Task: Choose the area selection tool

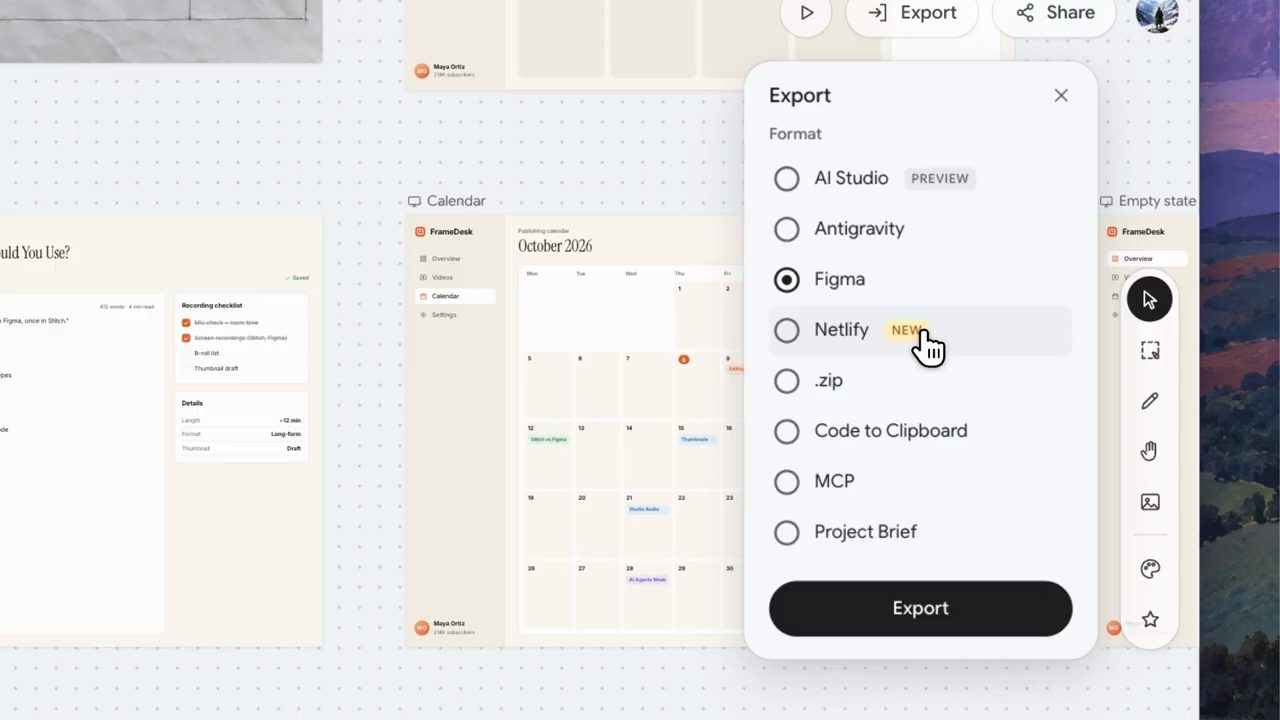Action: (x=1150, y=351)
